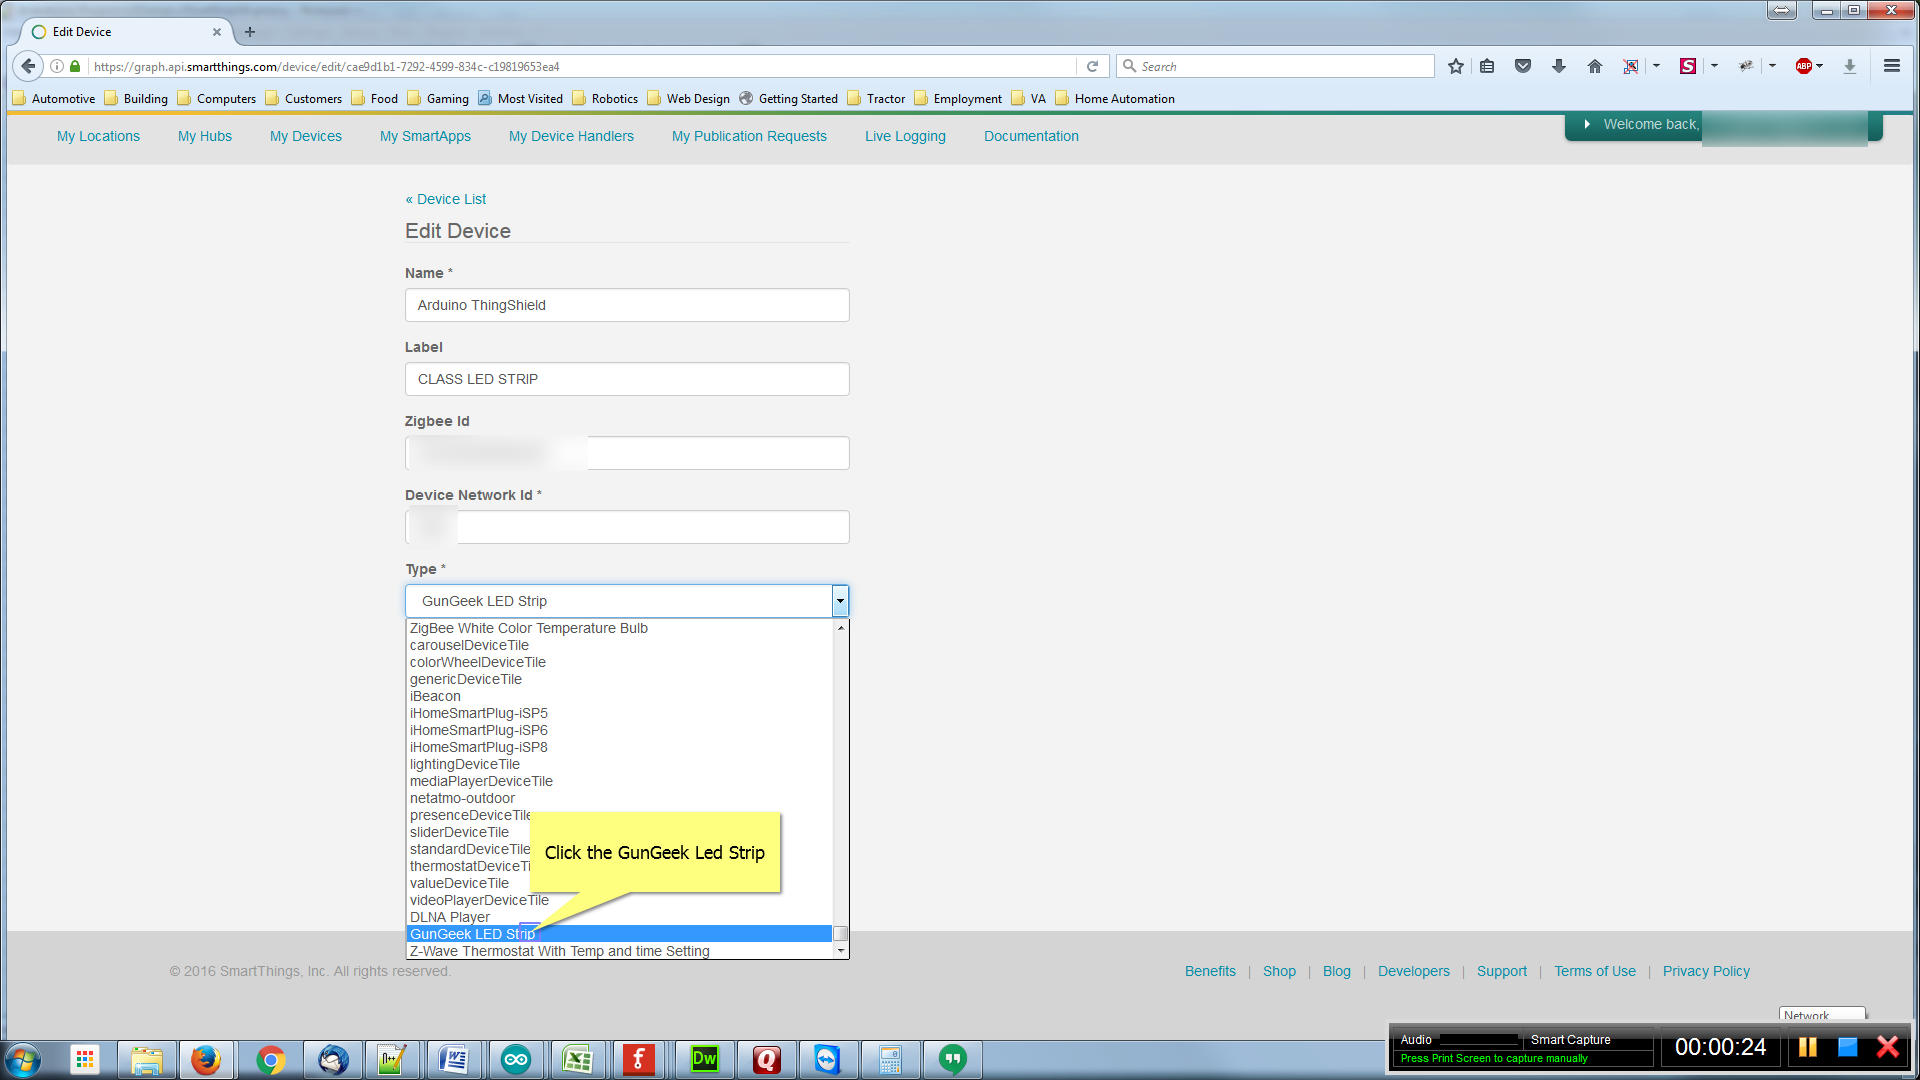Click the Pocket save icon
The height and width of the screenshot is (1080, 1920).
1522,66
